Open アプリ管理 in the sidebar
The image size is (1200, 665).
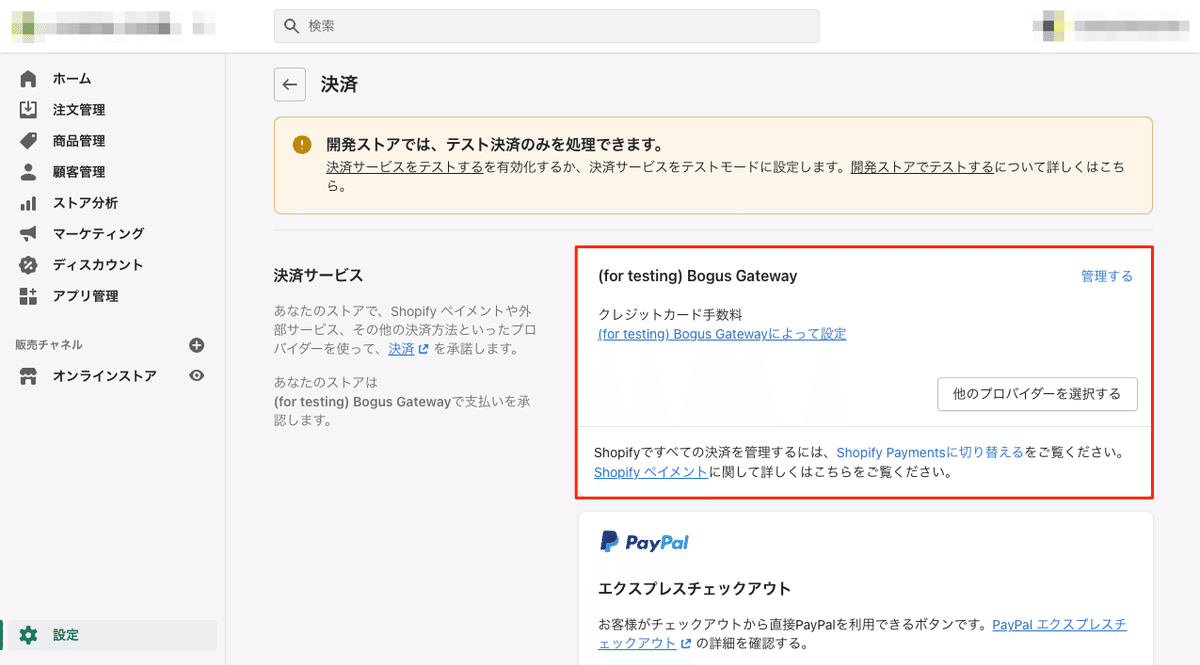[85, 296]
